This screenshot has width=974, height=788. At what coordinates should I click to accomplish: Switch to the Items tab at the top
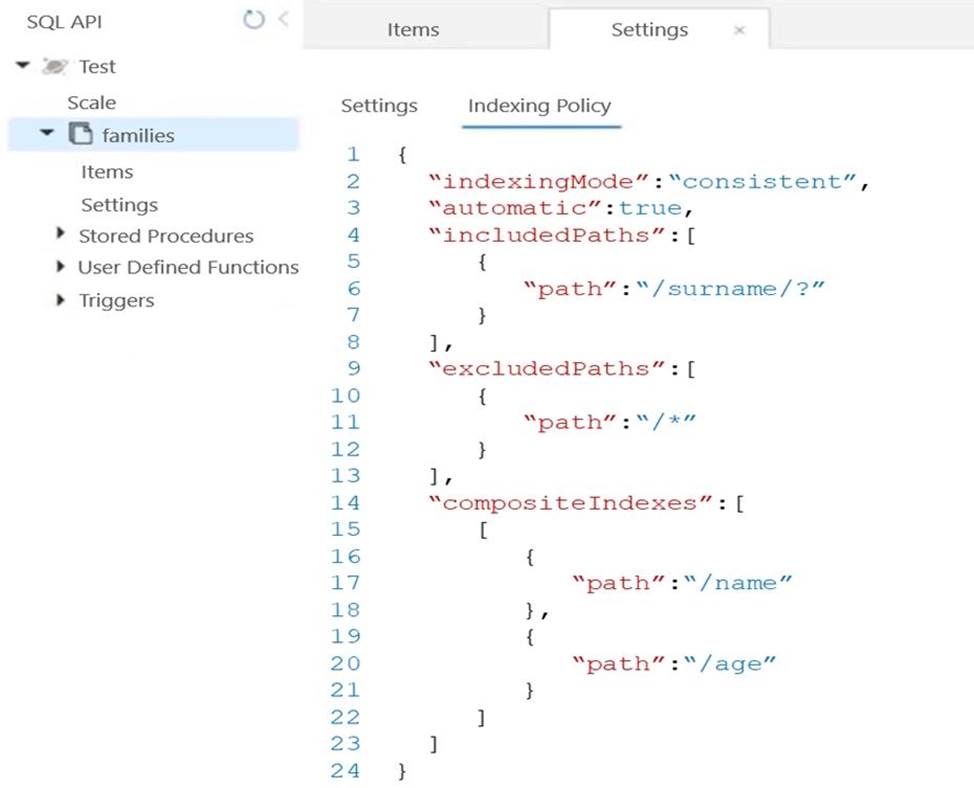tap(412, 30)
